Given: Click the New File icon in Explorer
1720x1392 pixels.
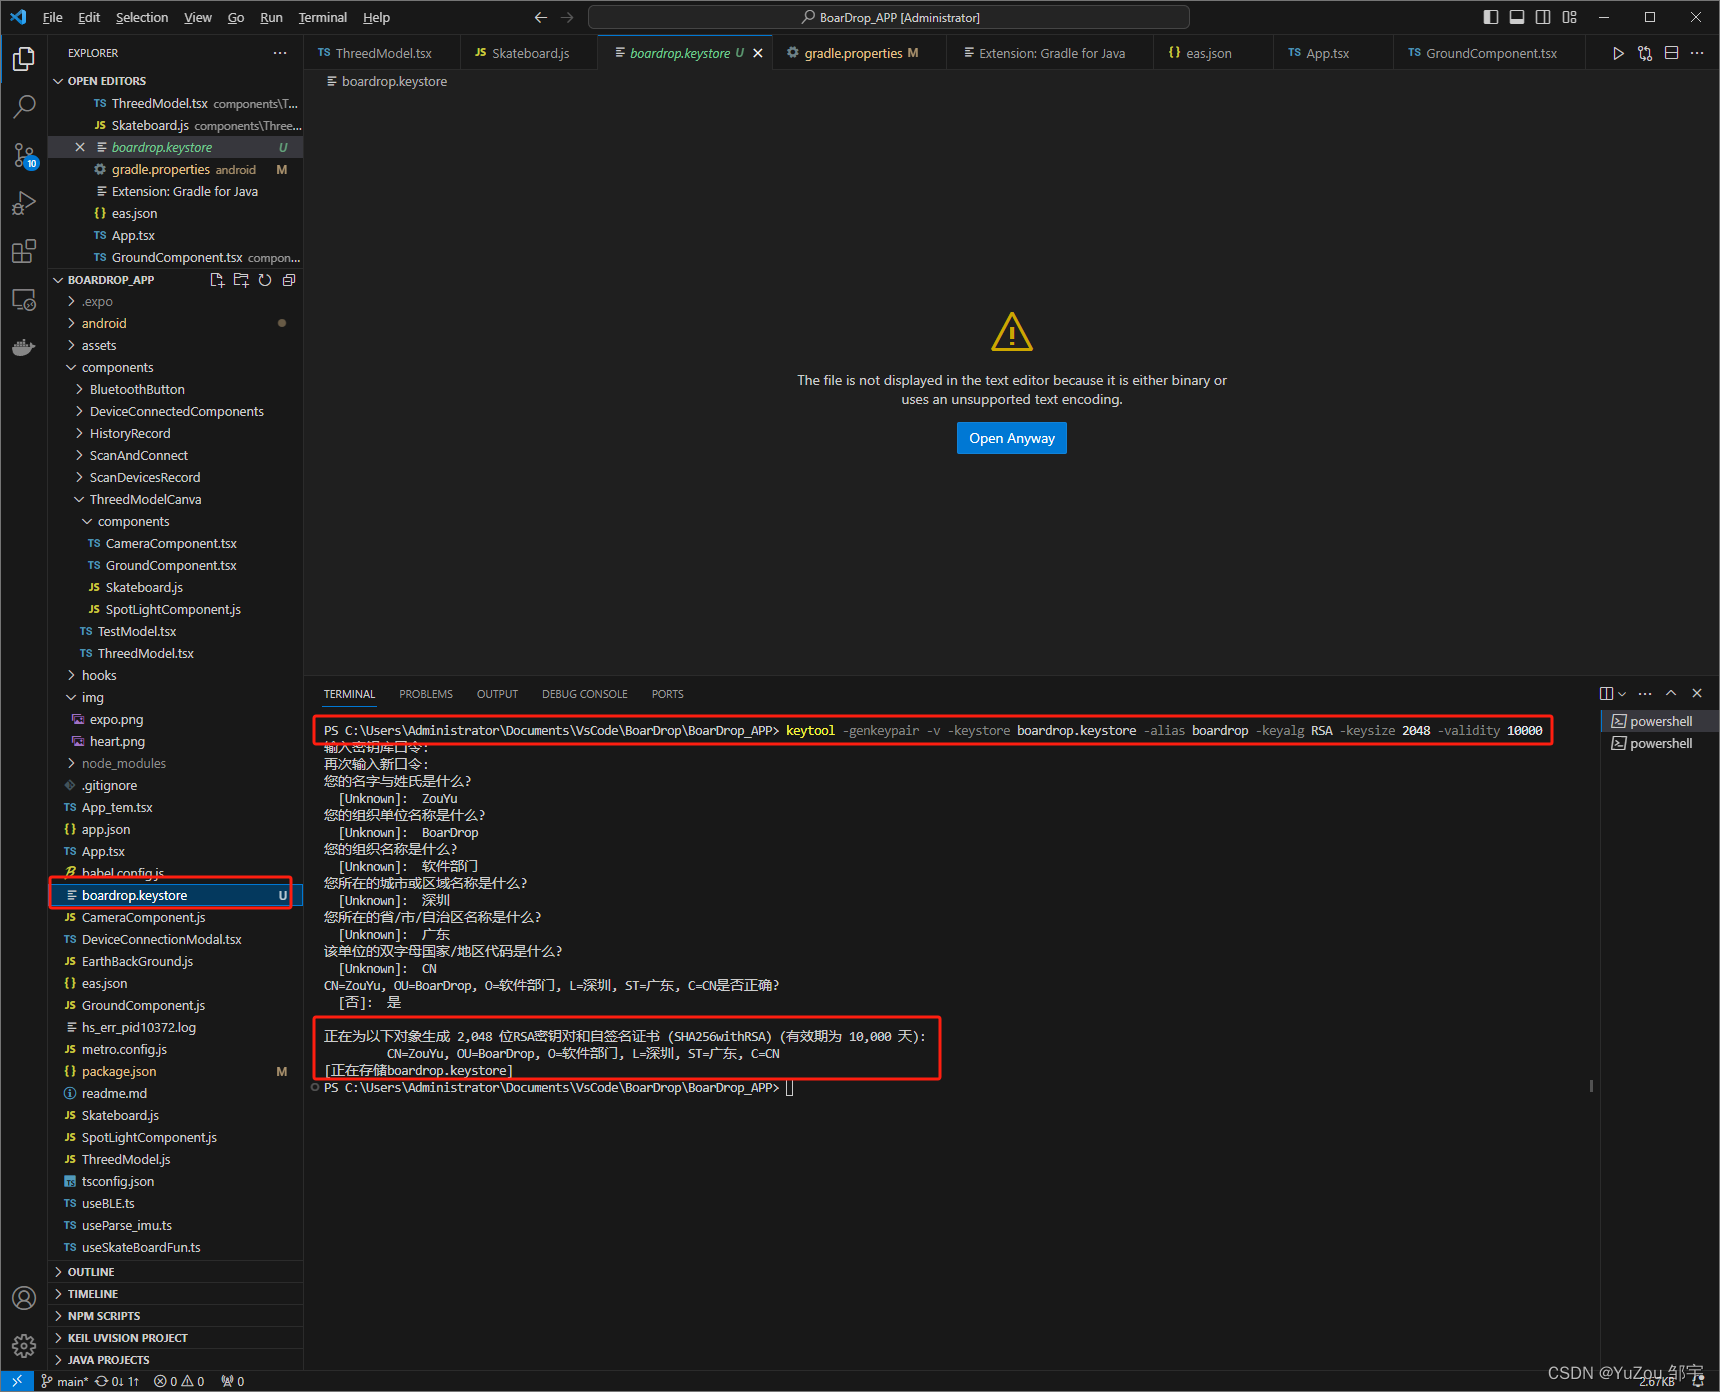Looking at the screenshot, I should tap(217, 280).
